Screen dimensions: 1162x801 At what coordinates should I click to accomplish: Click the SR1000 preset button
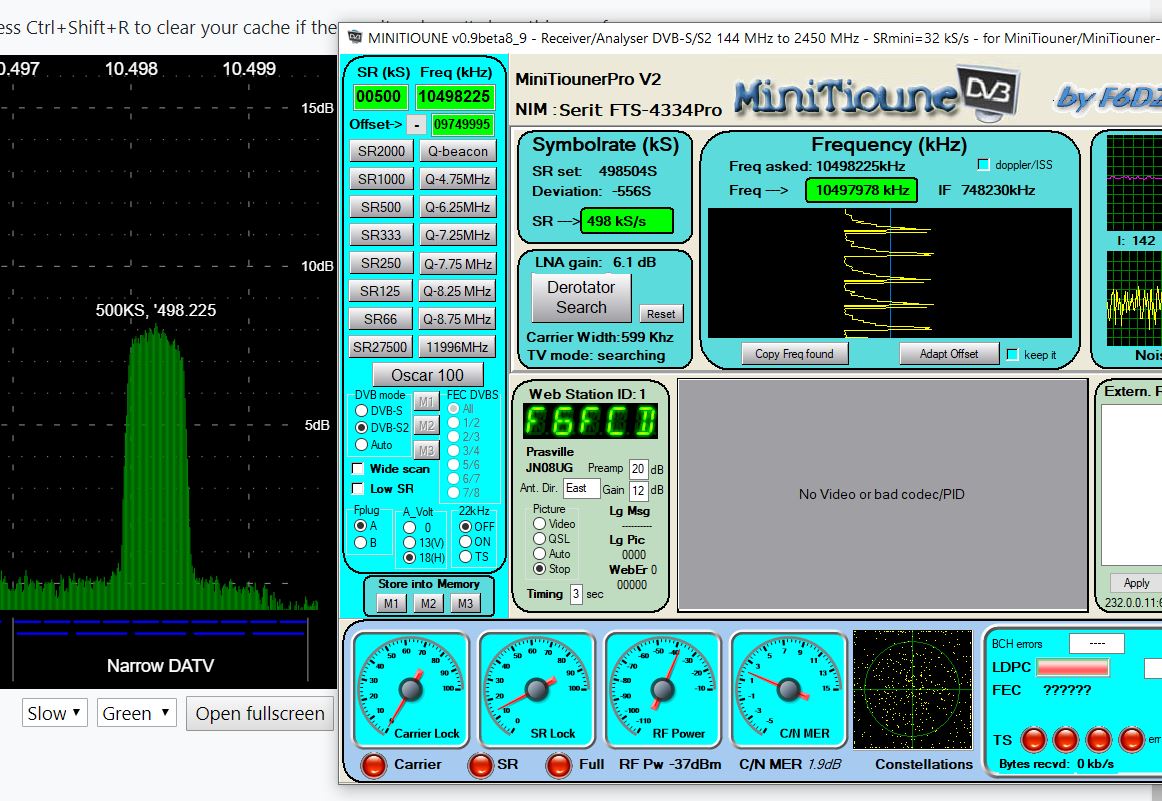(x=381, y=179)
